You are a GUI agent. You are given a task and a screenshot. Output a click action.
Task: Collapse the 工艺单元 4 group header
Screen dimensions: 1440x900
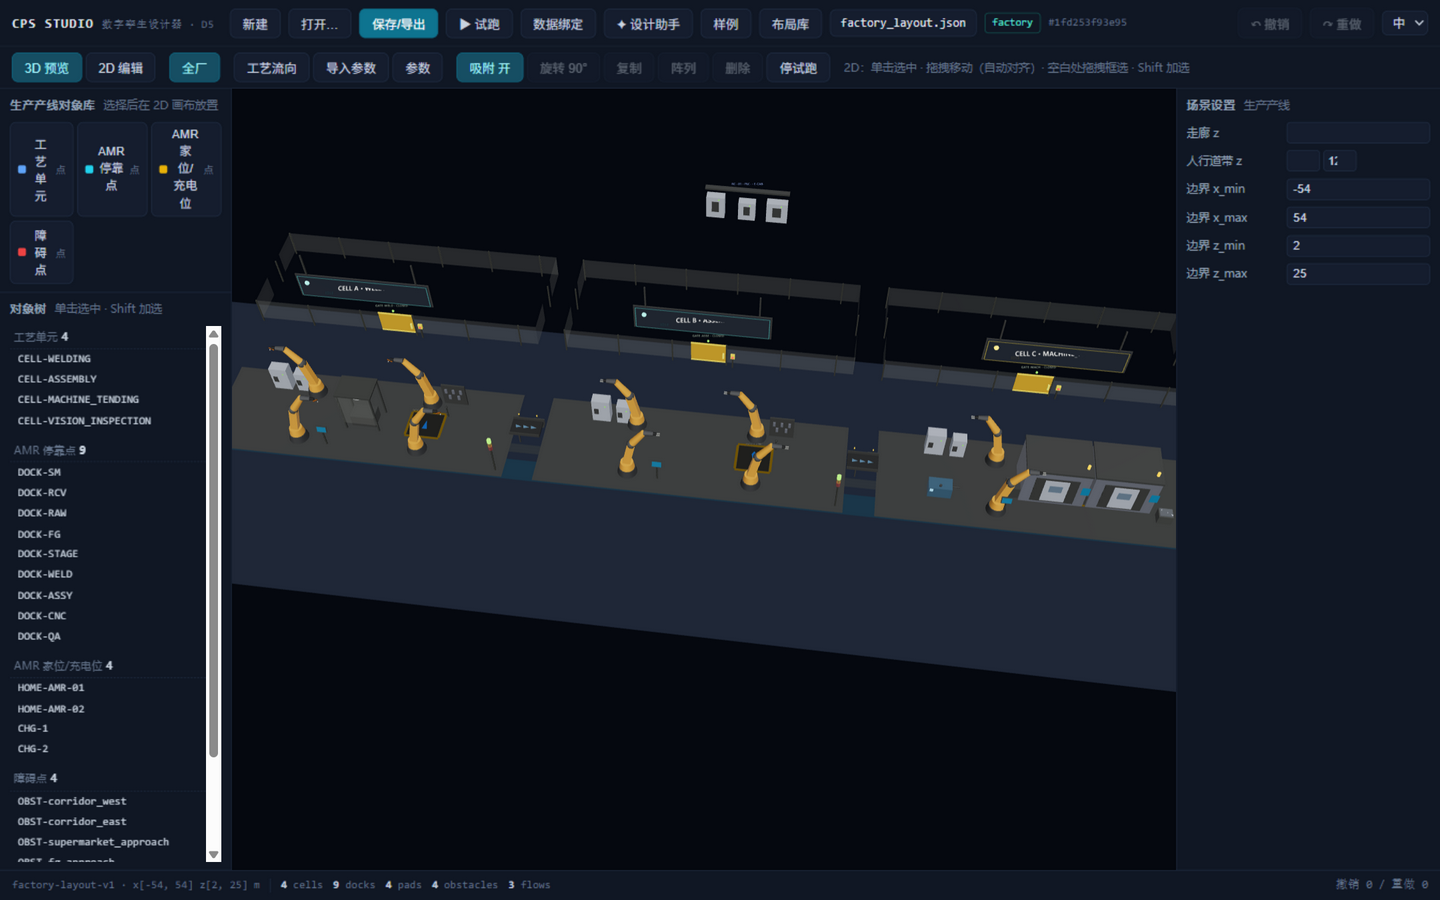click(x=108, y=337)
